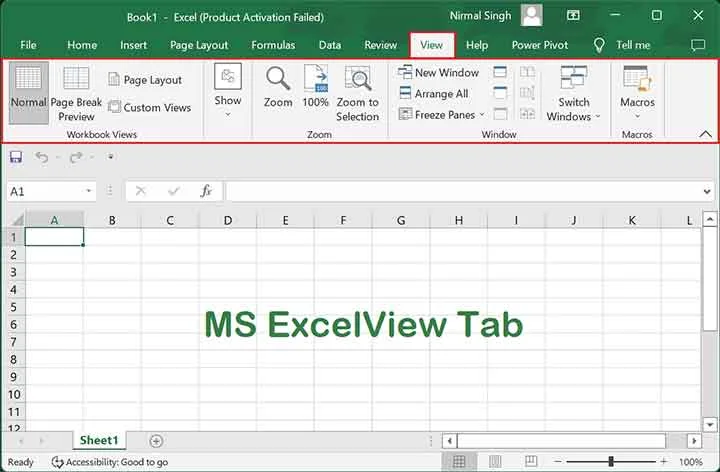Open a New Window
The image size is (720, 472).
[x=439, y=73]
